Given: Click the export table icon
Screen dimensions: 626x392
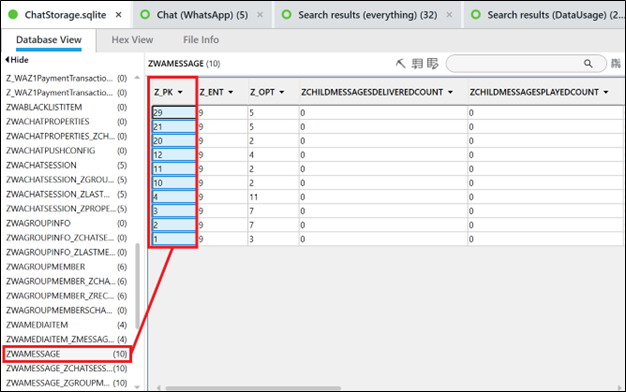Looking at the screenshot, I should tap(417, 63).
